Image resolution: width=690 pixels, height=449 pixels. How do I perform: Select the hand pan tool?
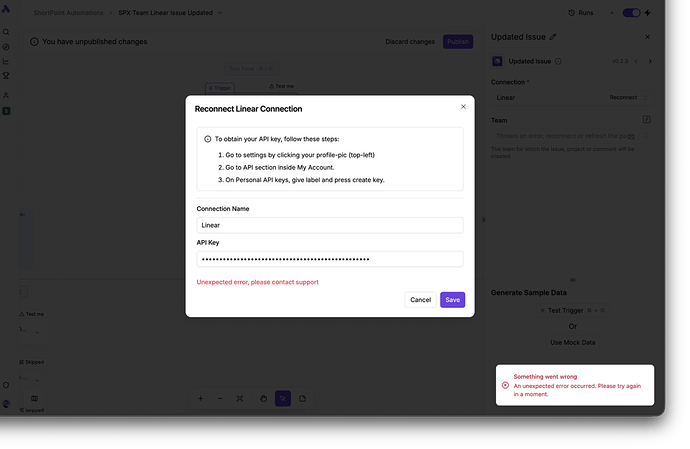263,398
